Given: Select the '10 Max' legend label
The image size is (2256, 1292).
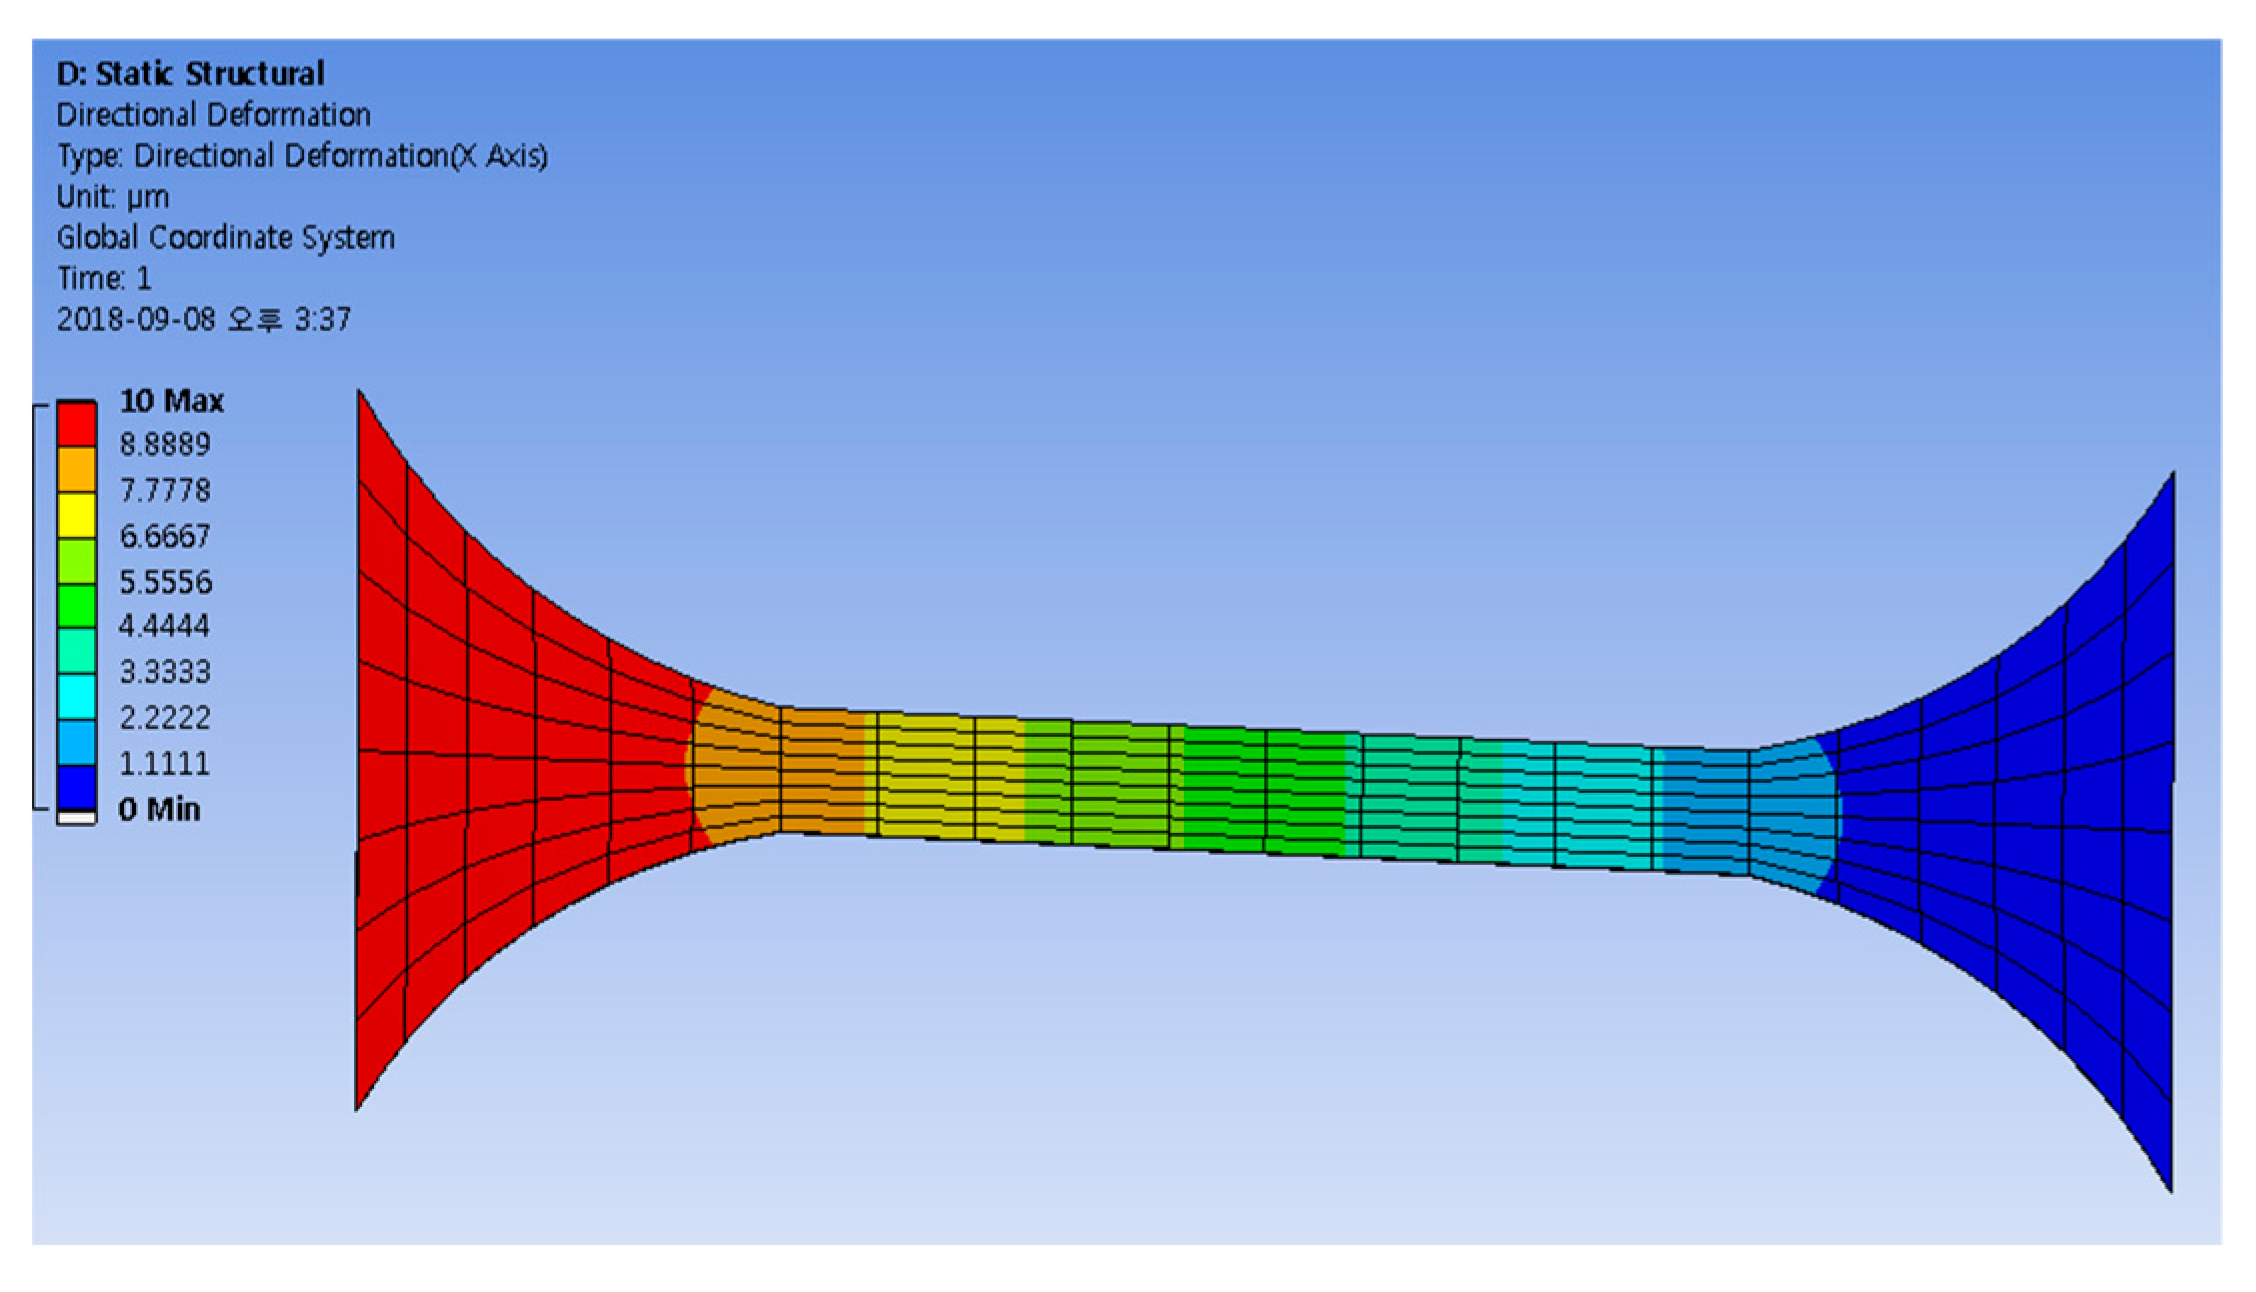Looking at the screenshot, I should coord(171,401).
